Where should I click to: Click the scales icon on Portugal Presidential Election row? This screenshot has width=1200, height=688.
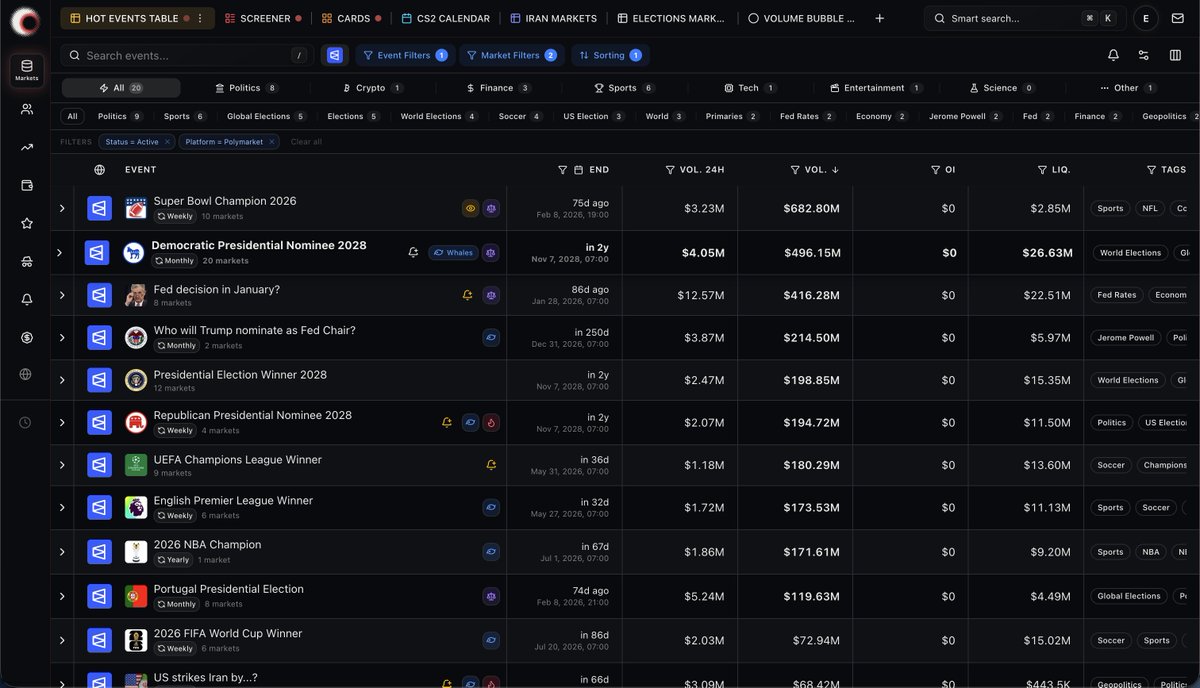[491, 596]
